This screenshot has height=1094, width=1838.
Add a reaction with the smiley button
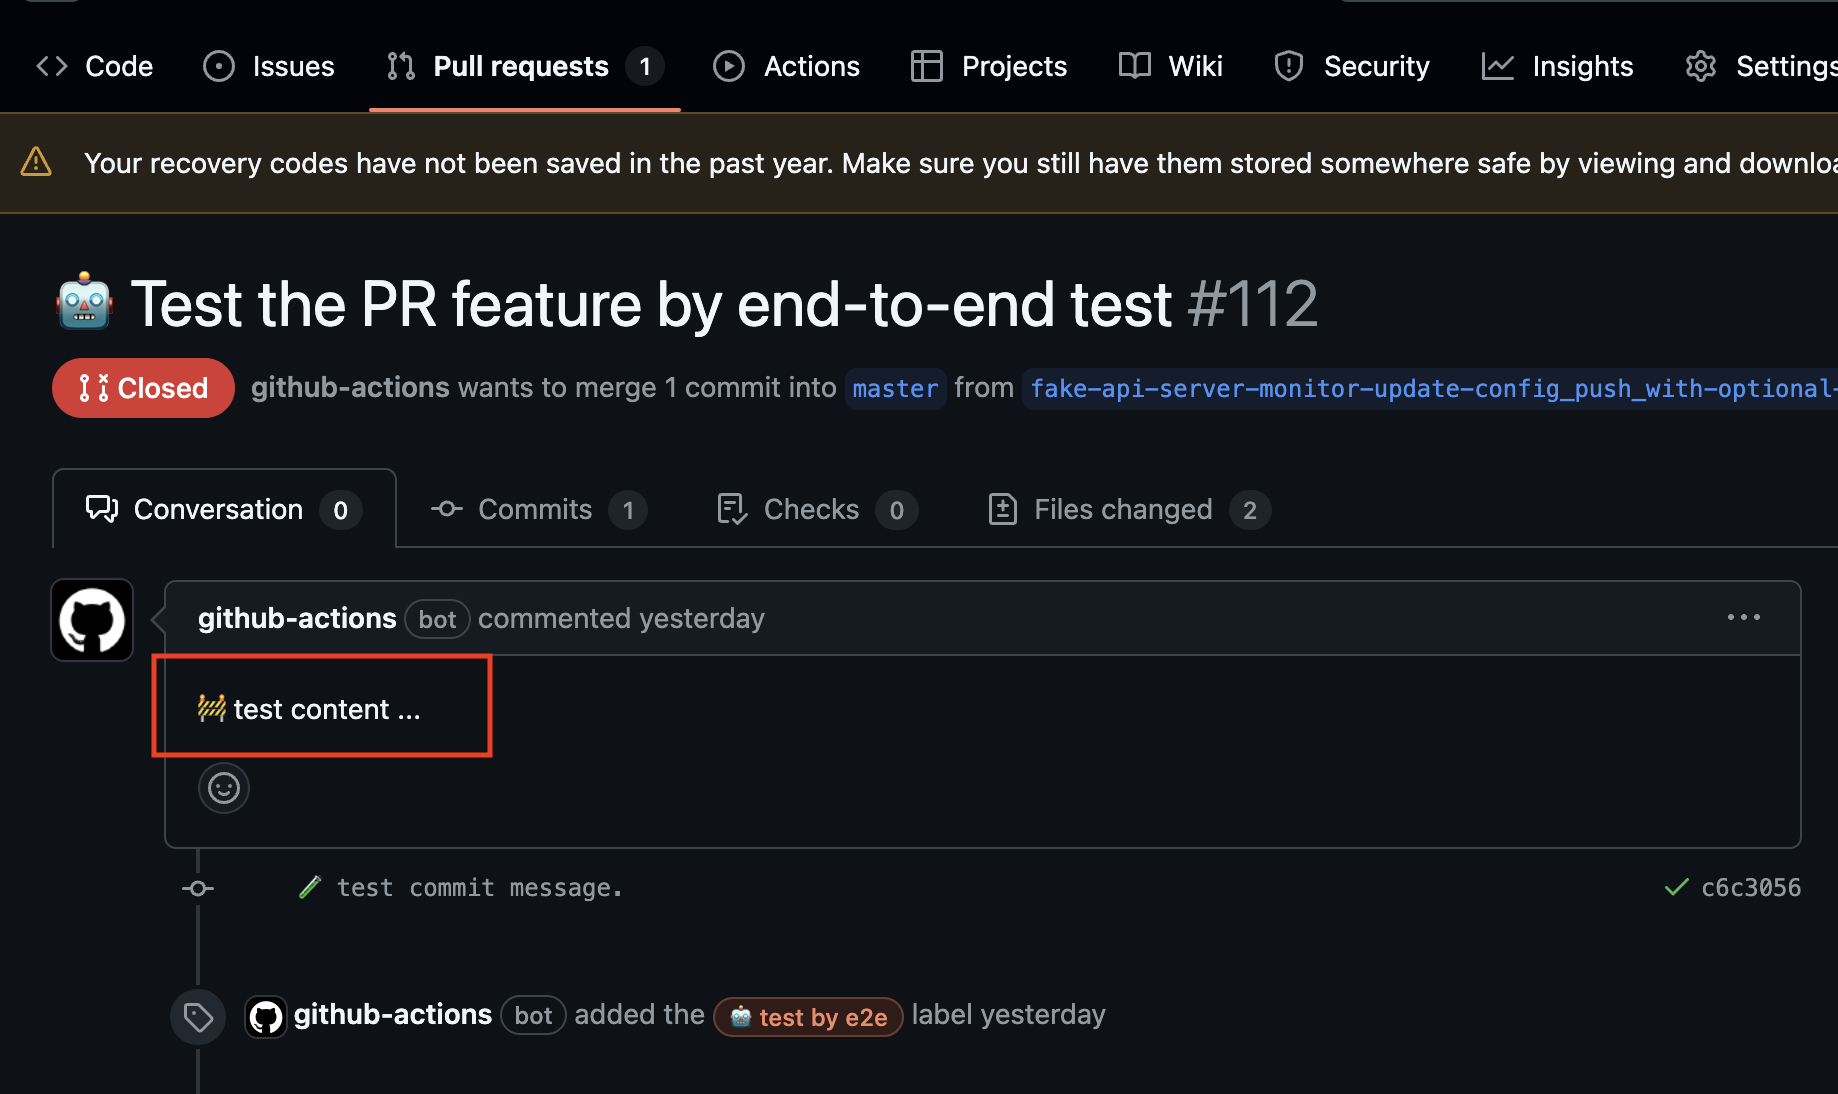[x=224, y=789]
